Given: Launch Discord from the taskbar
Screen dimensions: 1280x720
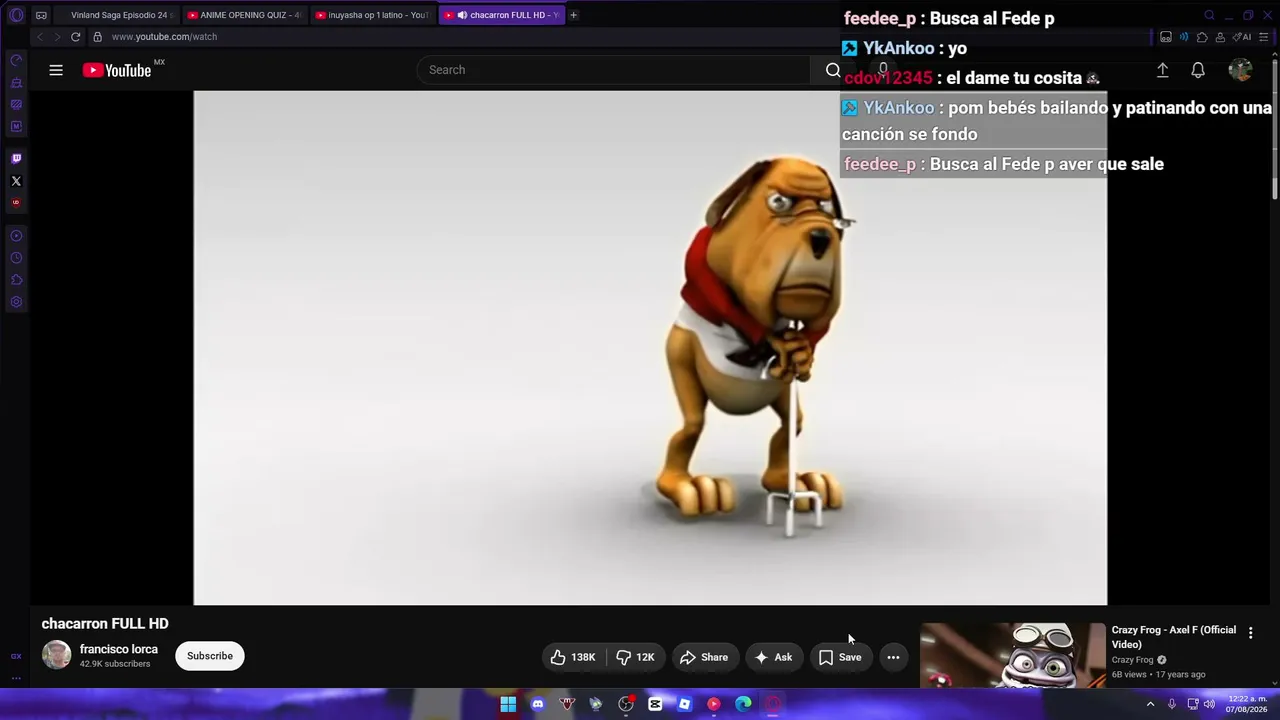Looking at the screenshot, I should (538, 704).
